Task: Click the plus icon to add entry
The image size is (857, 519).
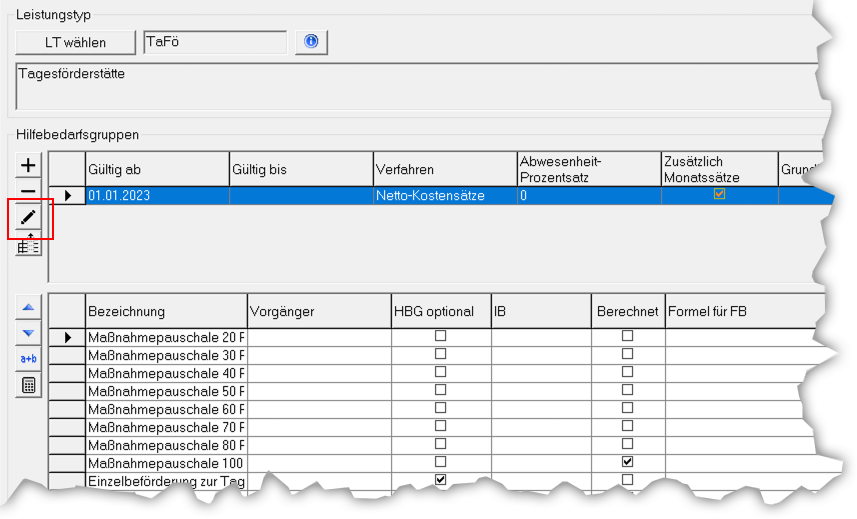Action: [x=28, y=165]
